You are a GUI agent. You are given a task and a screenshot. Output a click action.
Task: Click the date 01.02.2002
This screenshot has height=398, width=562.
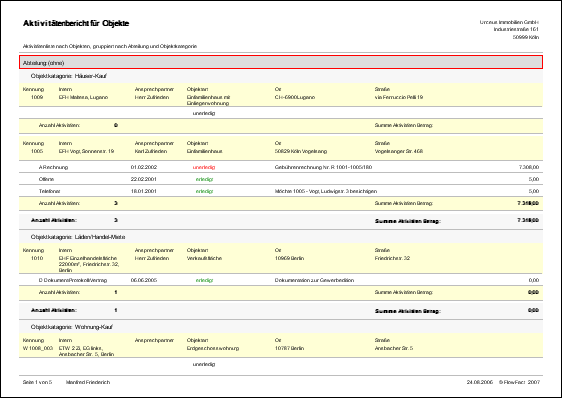tap(144, 167)
